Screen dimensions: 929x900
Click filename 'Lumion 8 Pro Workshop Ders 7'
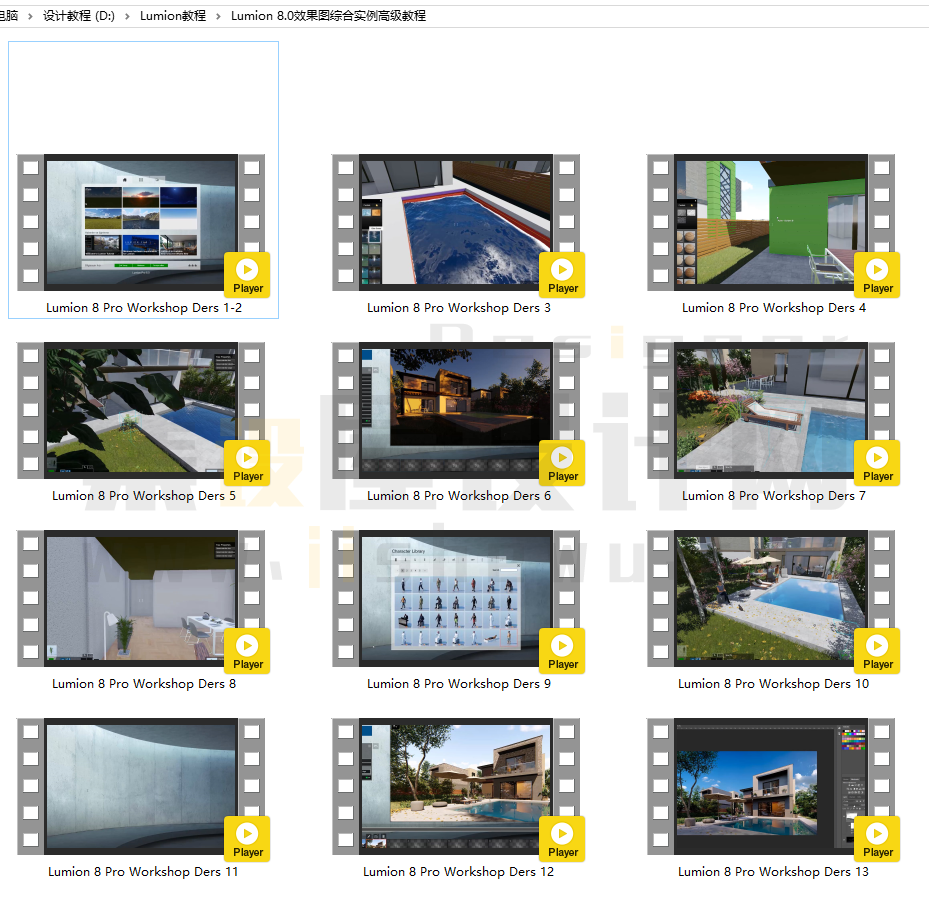pyautogui.click(x=774, y=496)
